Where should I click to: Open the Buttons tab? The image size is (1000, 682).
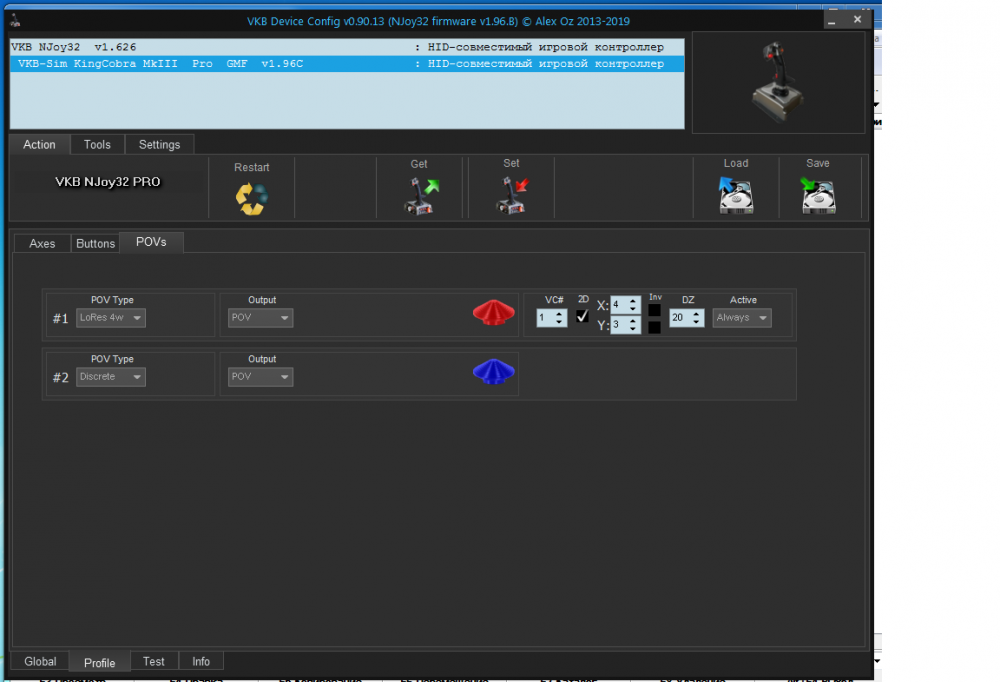click(96, 244)
